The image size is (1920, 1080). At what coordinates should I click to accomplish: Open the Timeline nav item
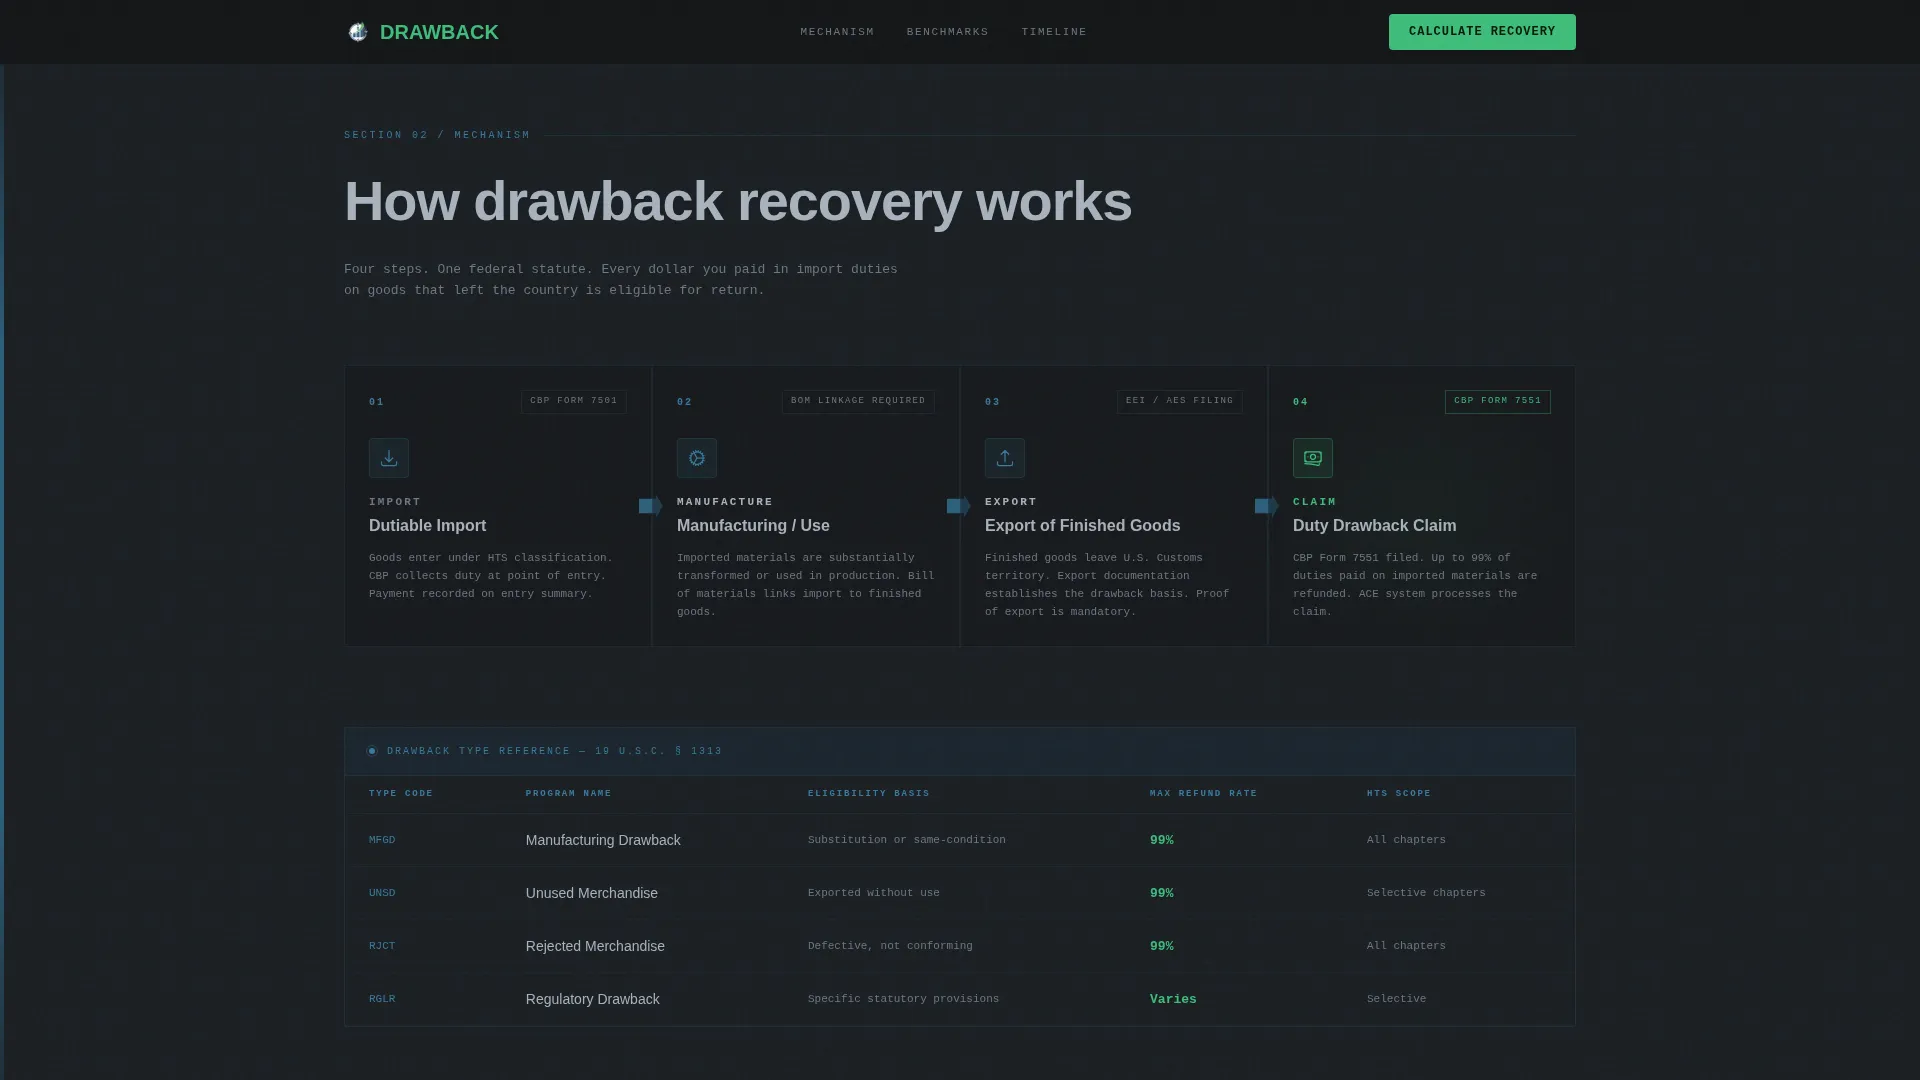click(x=1054, y=32)
